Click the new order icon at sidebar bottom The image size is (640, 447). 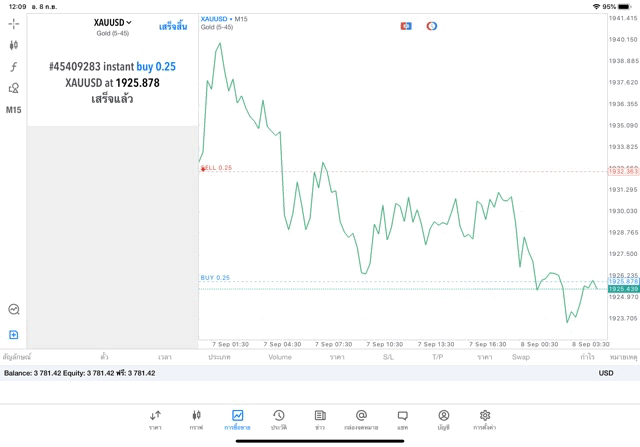(14, 334)
